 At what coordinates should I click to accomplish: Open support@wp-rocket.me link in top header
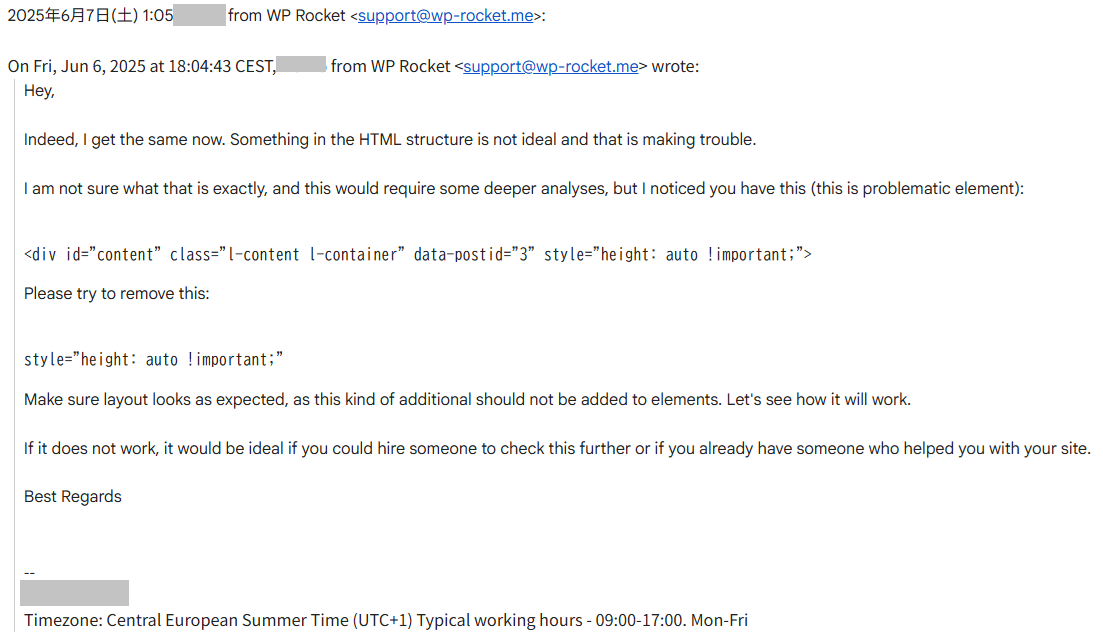point(445,15)
